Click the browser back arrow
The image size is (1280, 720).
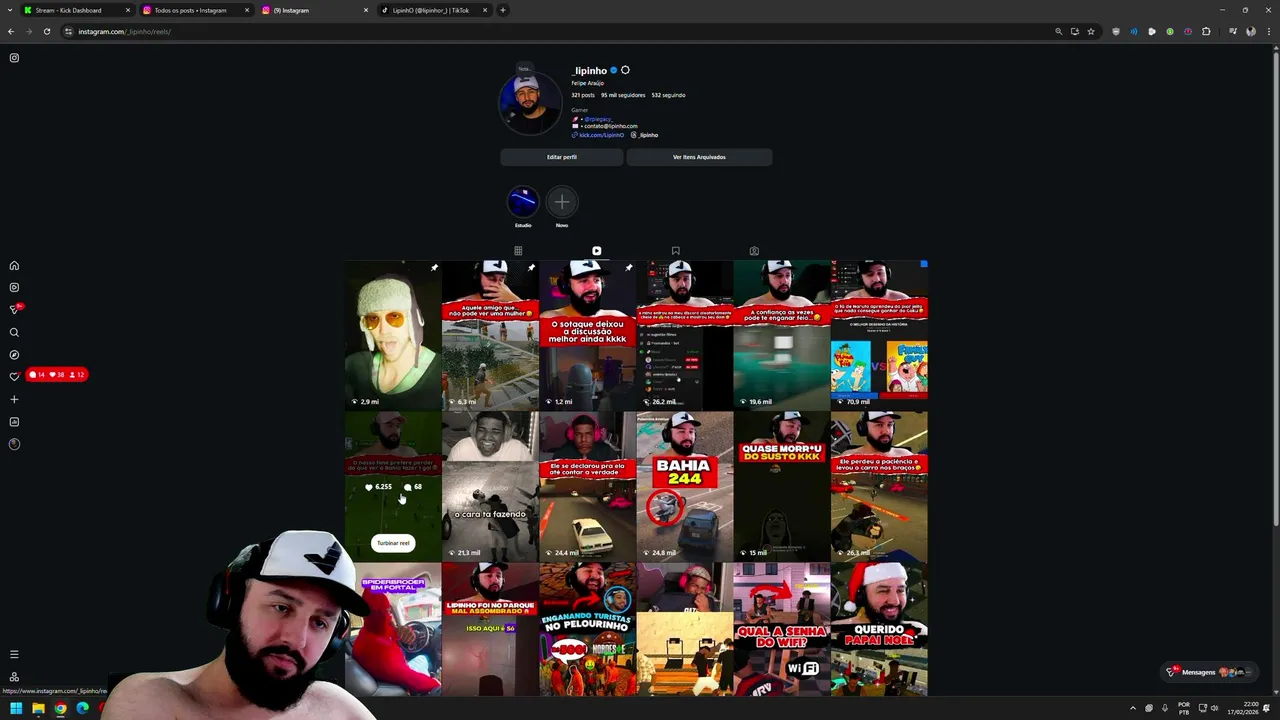pyautogui.click(x=11, y=31)
